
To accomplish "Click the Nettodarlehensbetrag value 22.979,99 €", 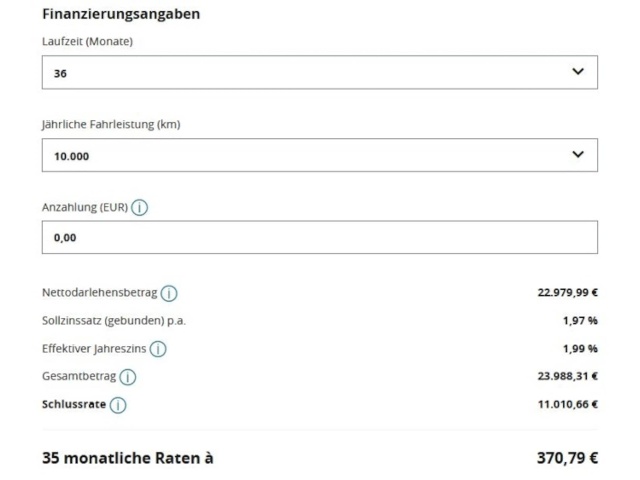I will tap(567, 293).
